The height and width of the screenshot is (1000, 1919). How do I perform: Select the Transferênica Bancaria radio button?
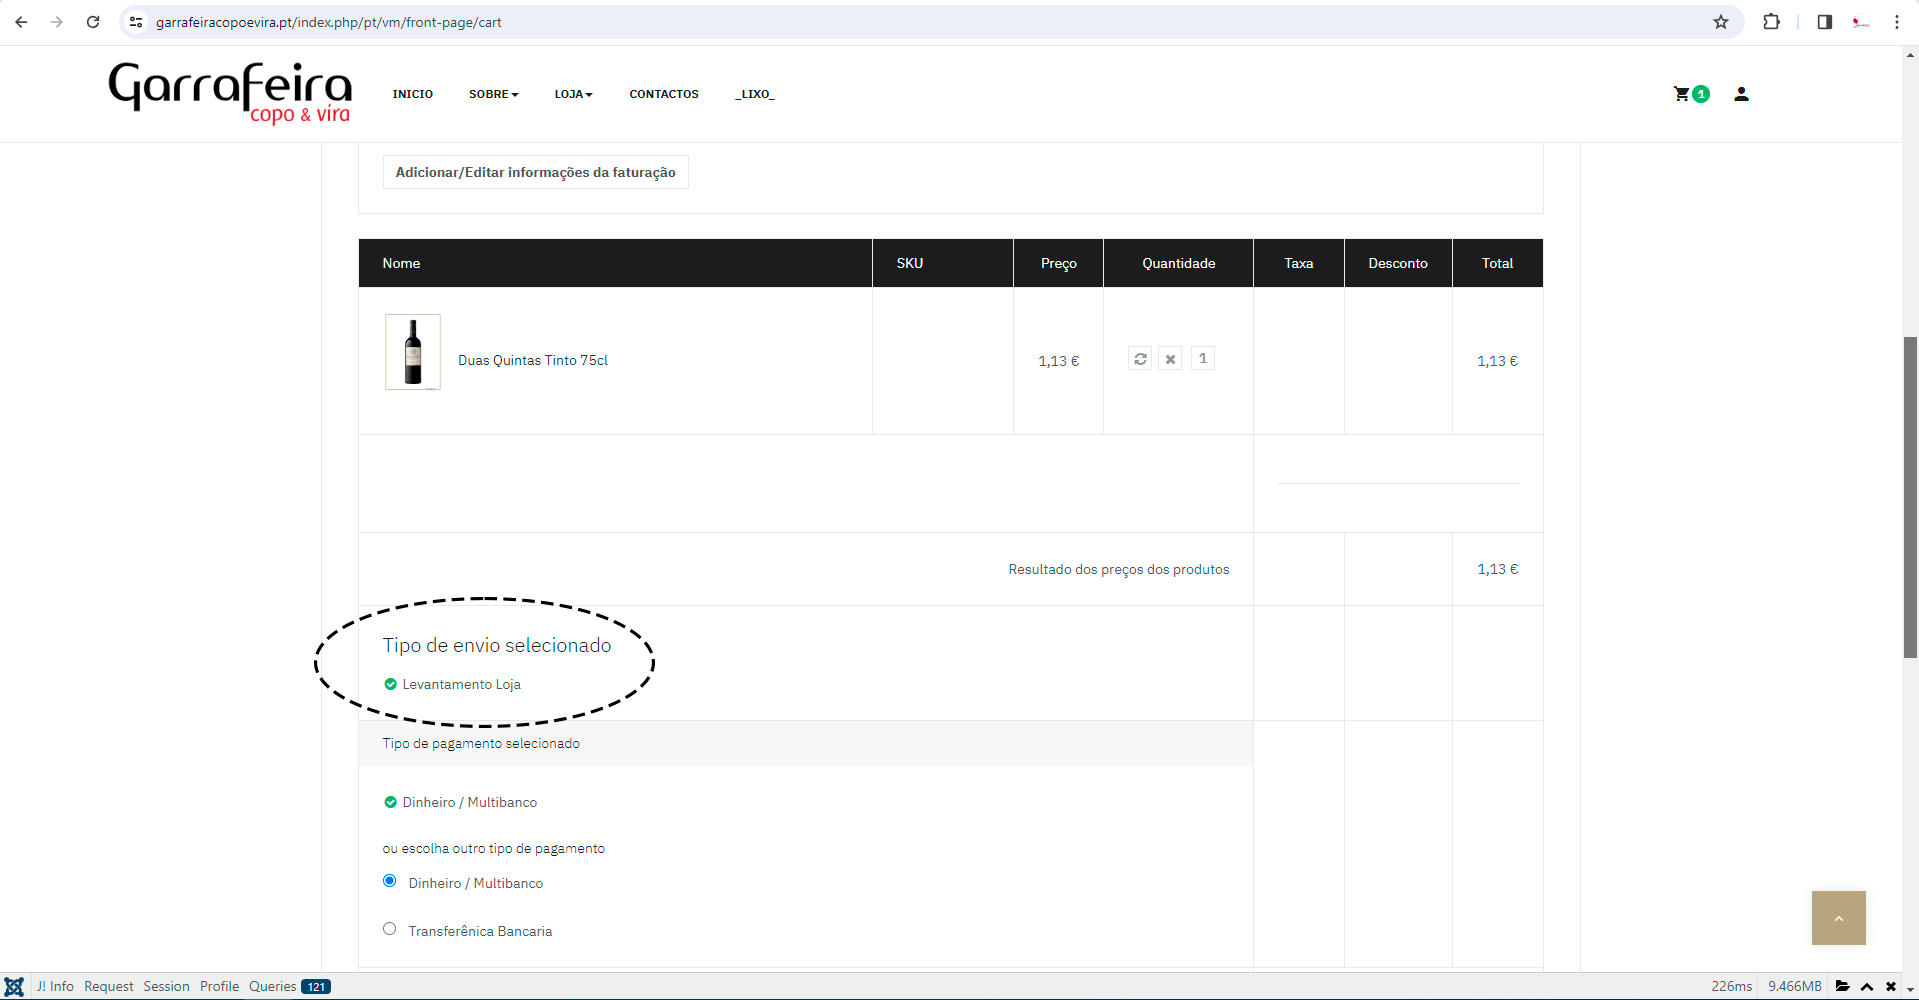[x=390, y=929]
